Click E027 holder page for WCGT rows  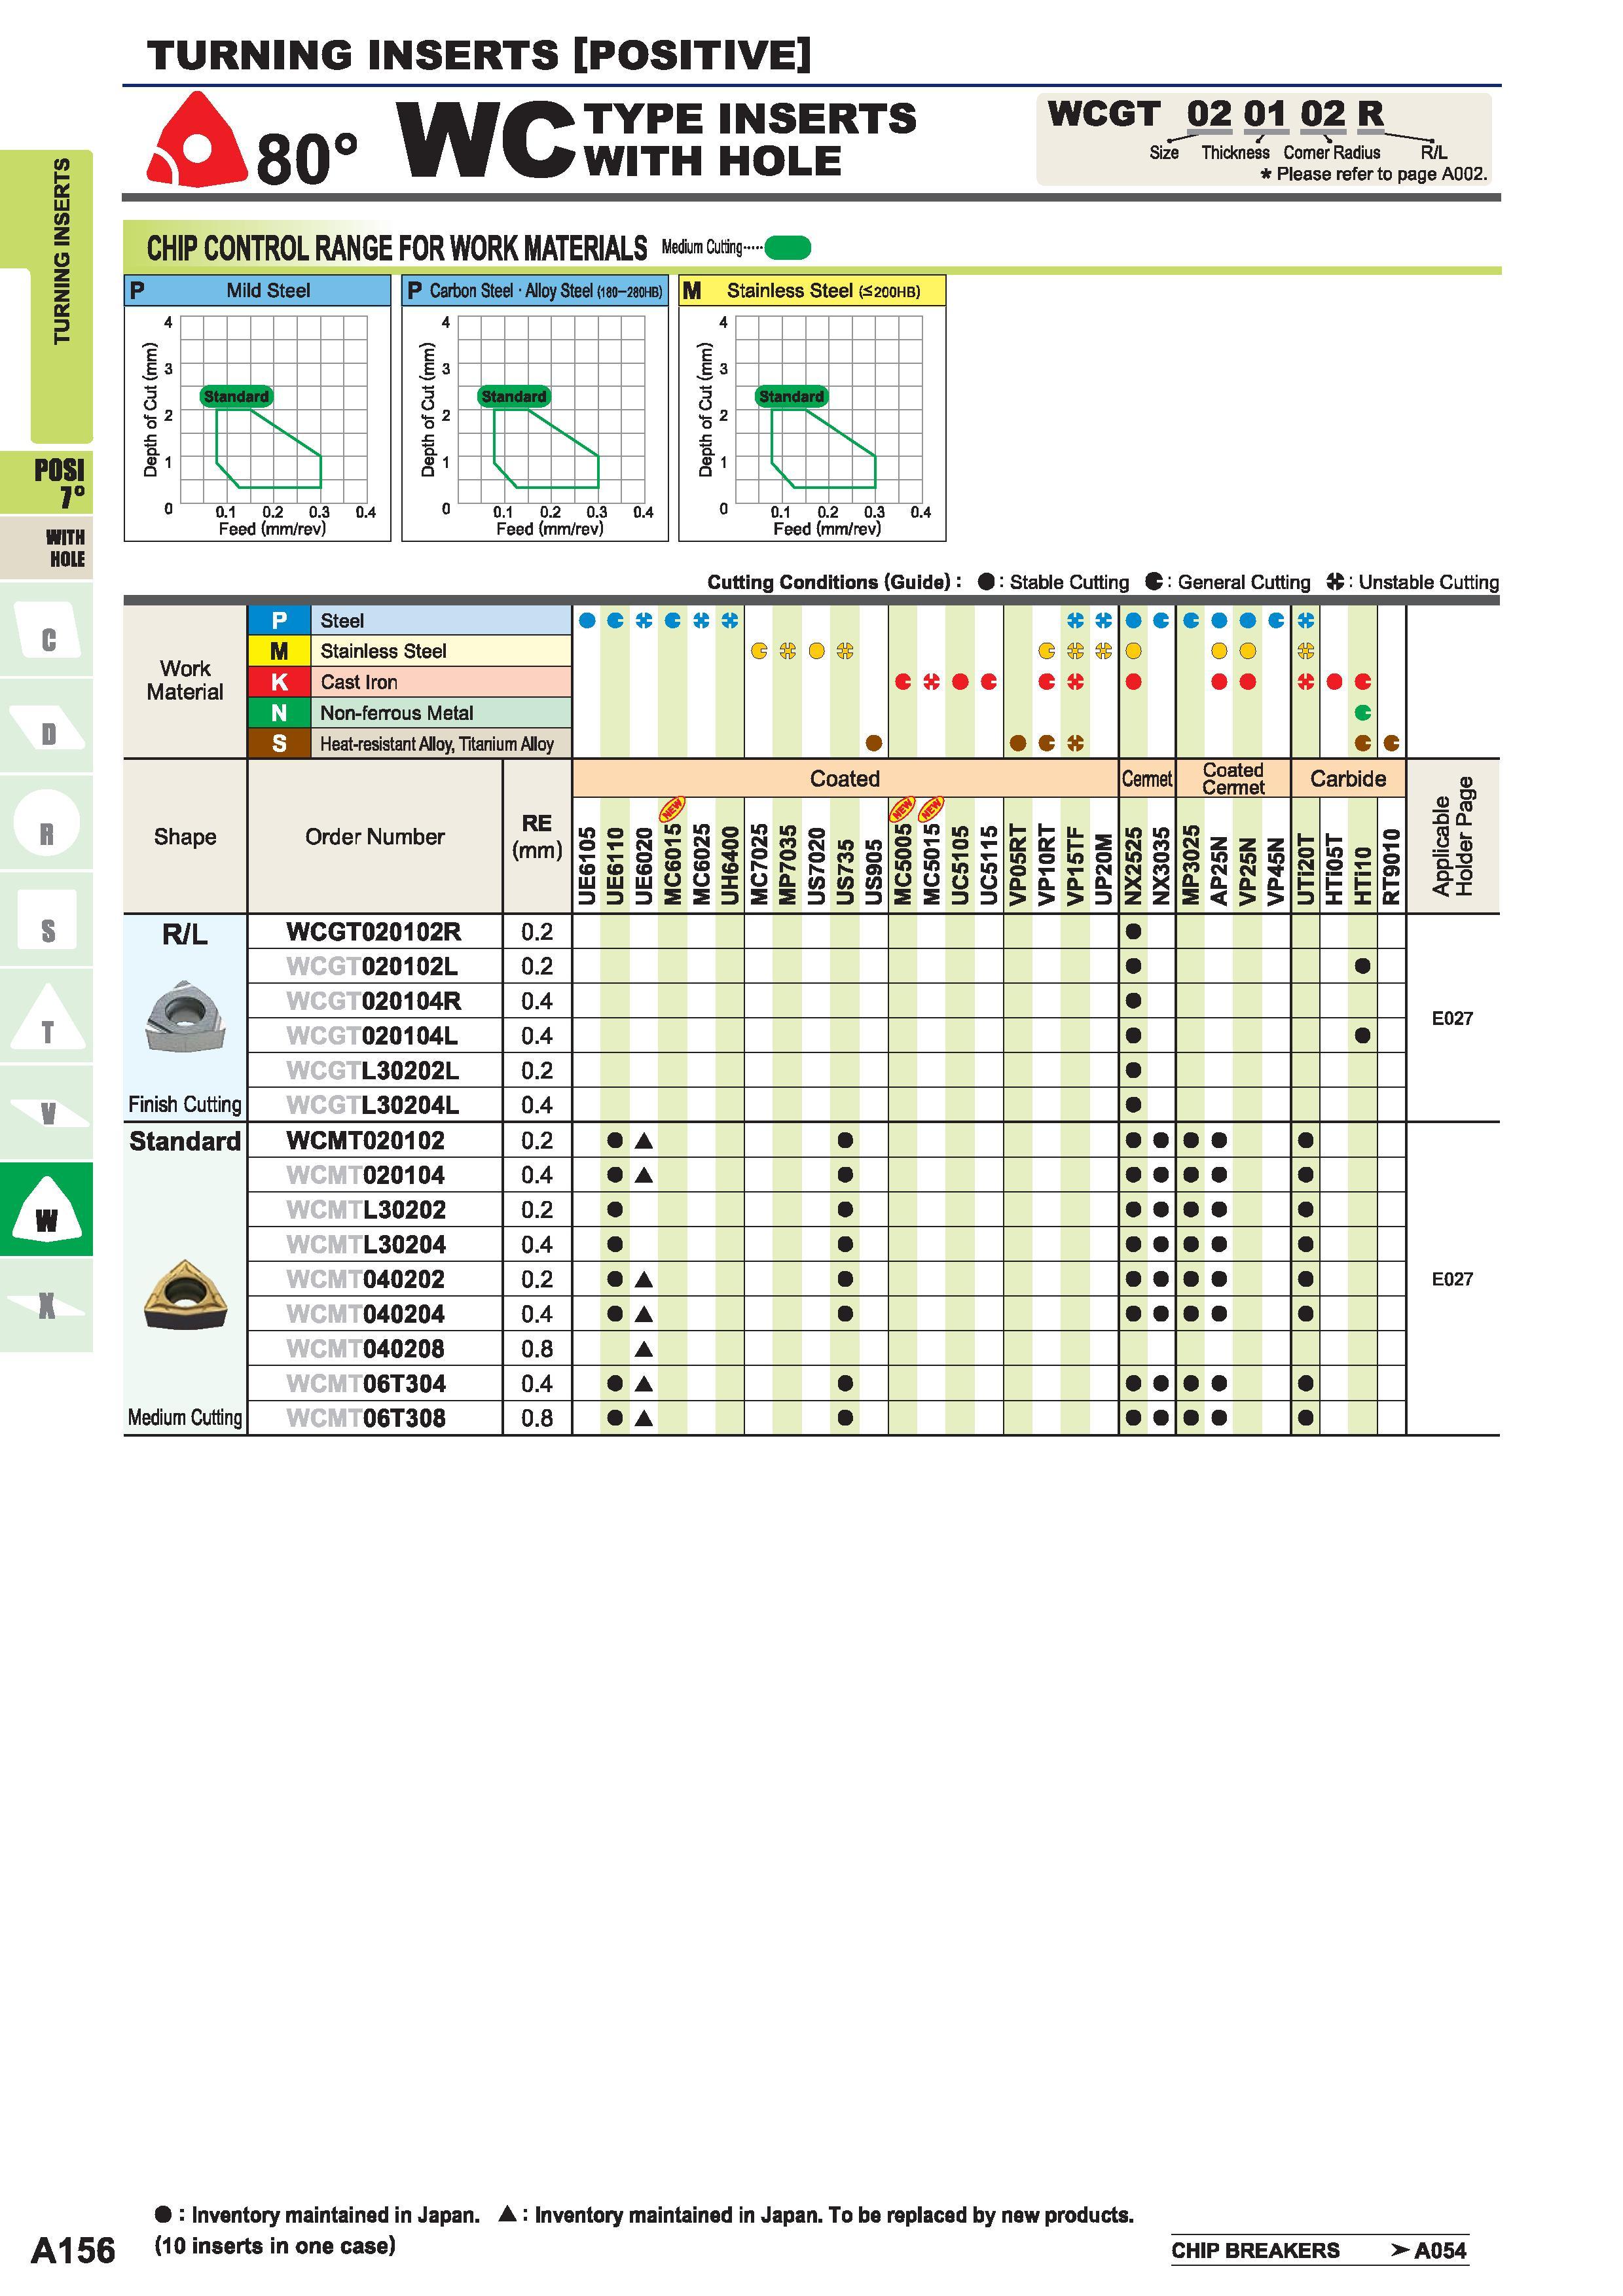pos(1452,1018)
